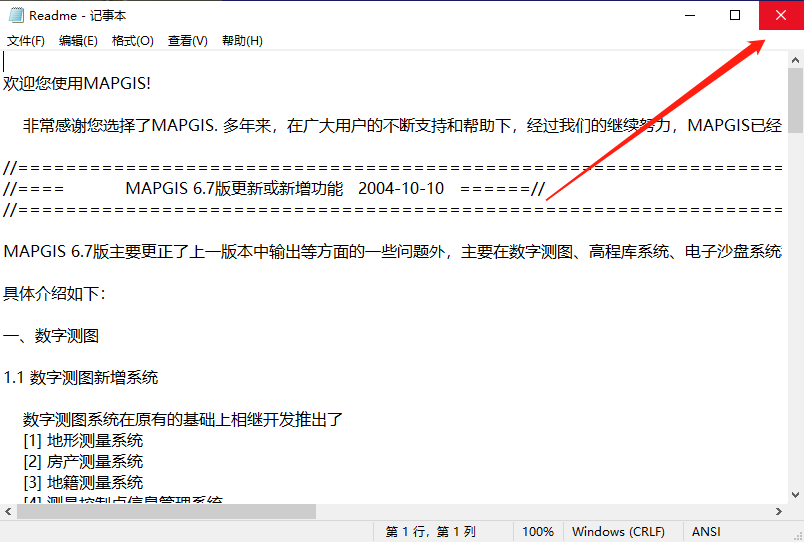The width and height of the screenshot is (804, 542).
Task: Click the Notepad icon in title bar
Action: (x=16, y=15)
